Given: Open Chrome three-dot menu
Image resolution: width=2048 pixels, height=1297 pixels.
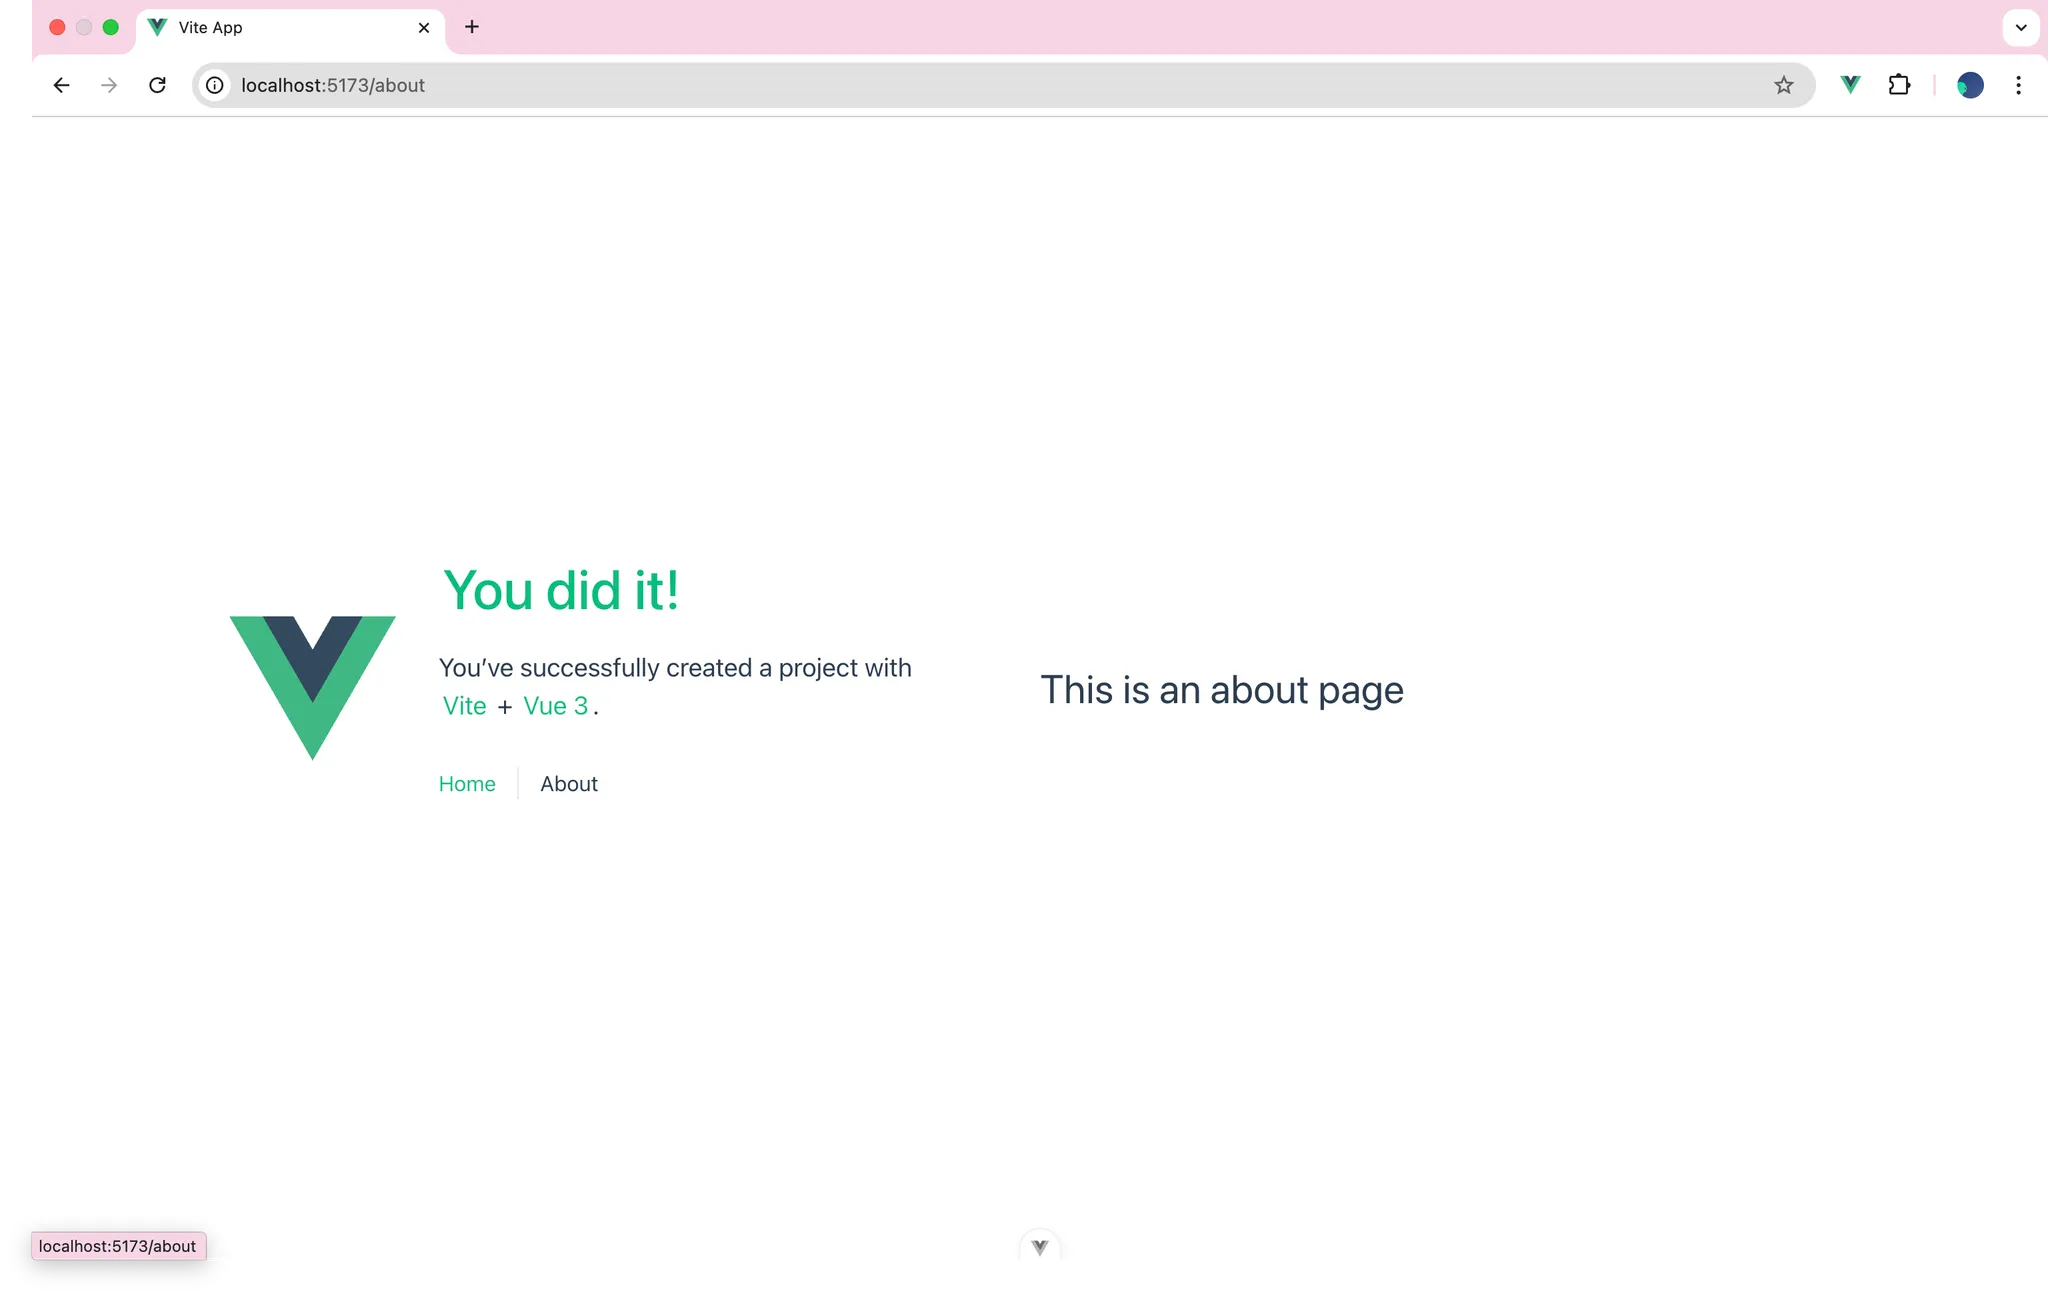Looking at the screenshot, I should point(2018,85).
